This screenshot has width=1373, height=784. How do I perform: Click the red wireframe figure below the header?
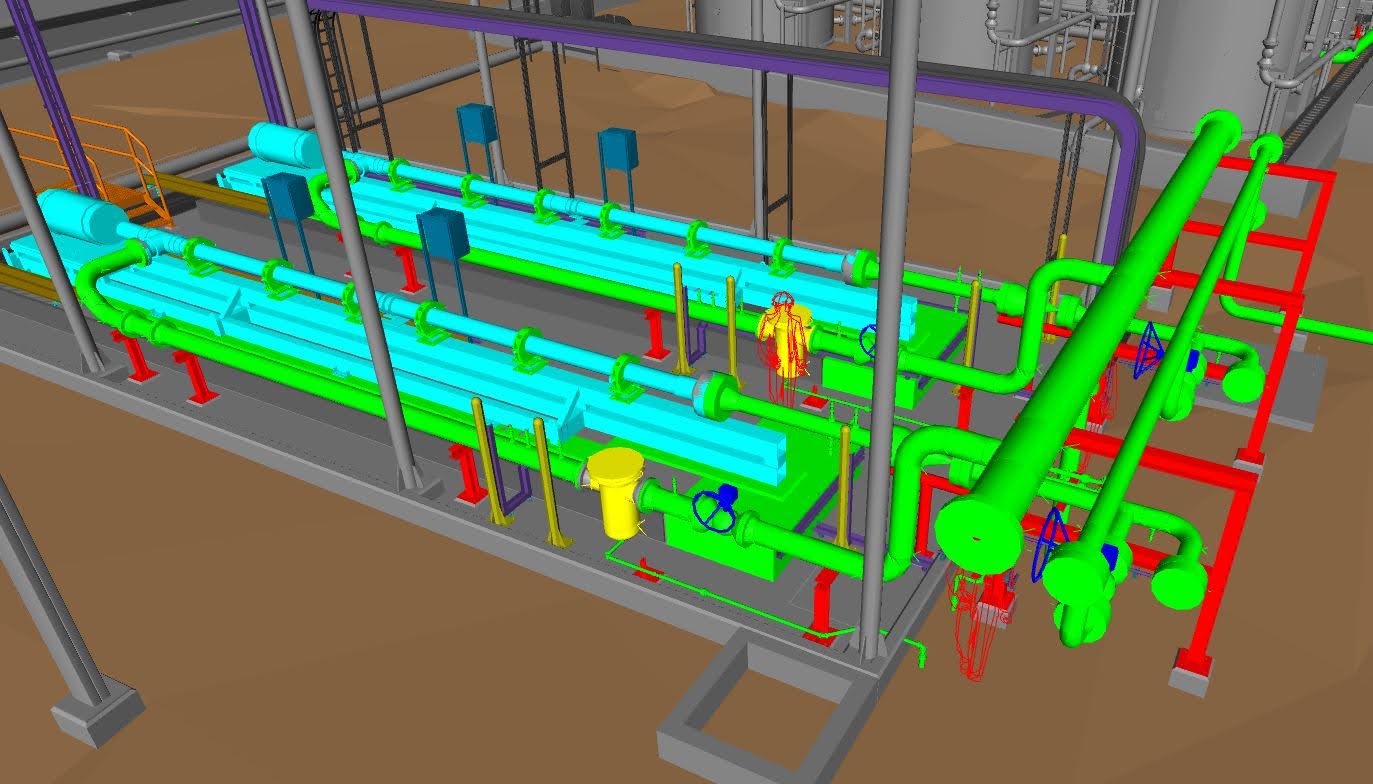click(x=977, y=620)
